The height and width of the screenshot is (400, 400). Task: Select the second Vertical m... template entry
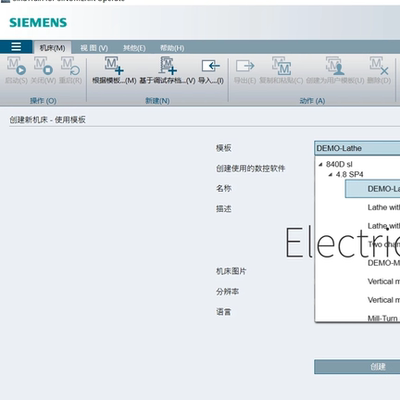pos(384,300)
